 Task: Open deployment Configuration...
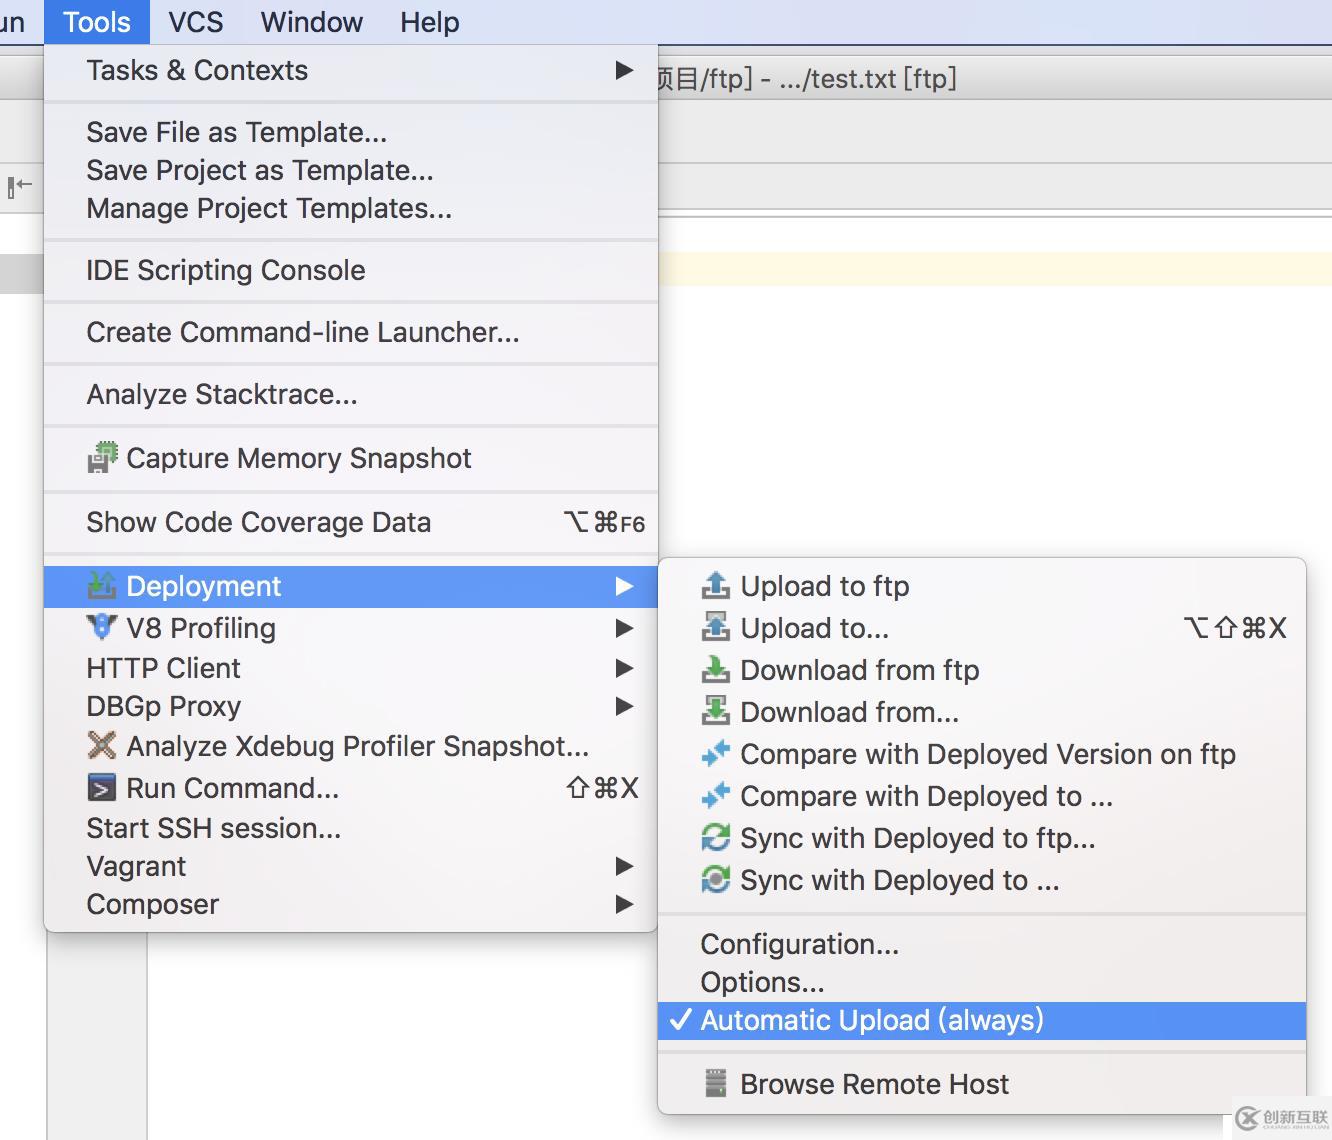tap(799, 944)
